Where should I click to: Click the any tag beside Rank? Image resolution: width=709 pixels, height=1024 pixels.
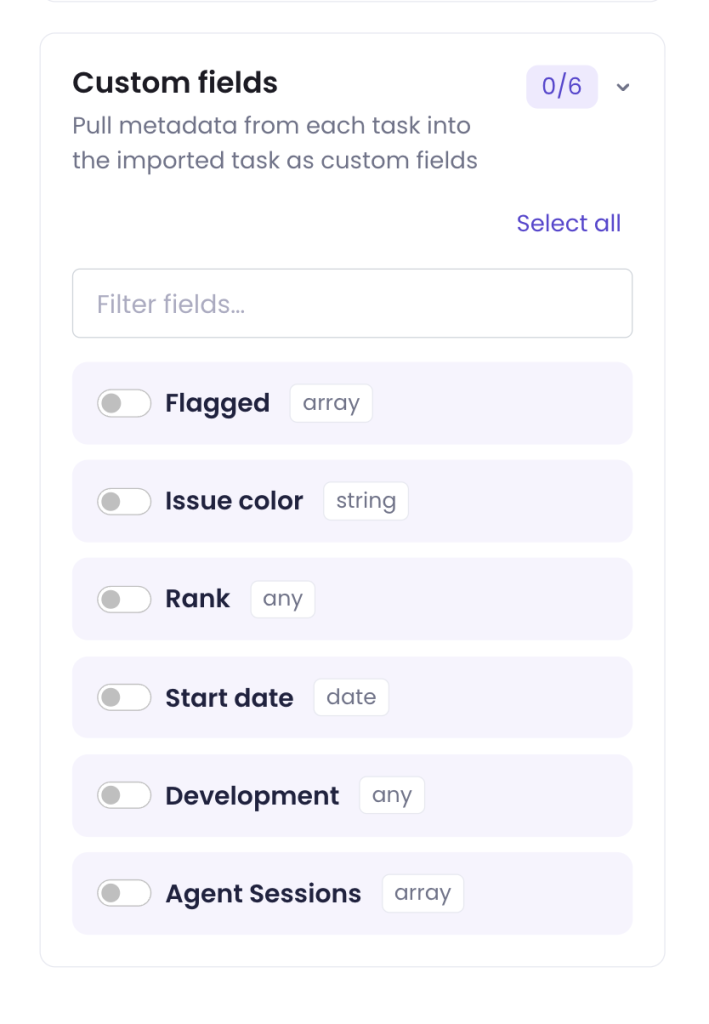[x=283, y=599]
